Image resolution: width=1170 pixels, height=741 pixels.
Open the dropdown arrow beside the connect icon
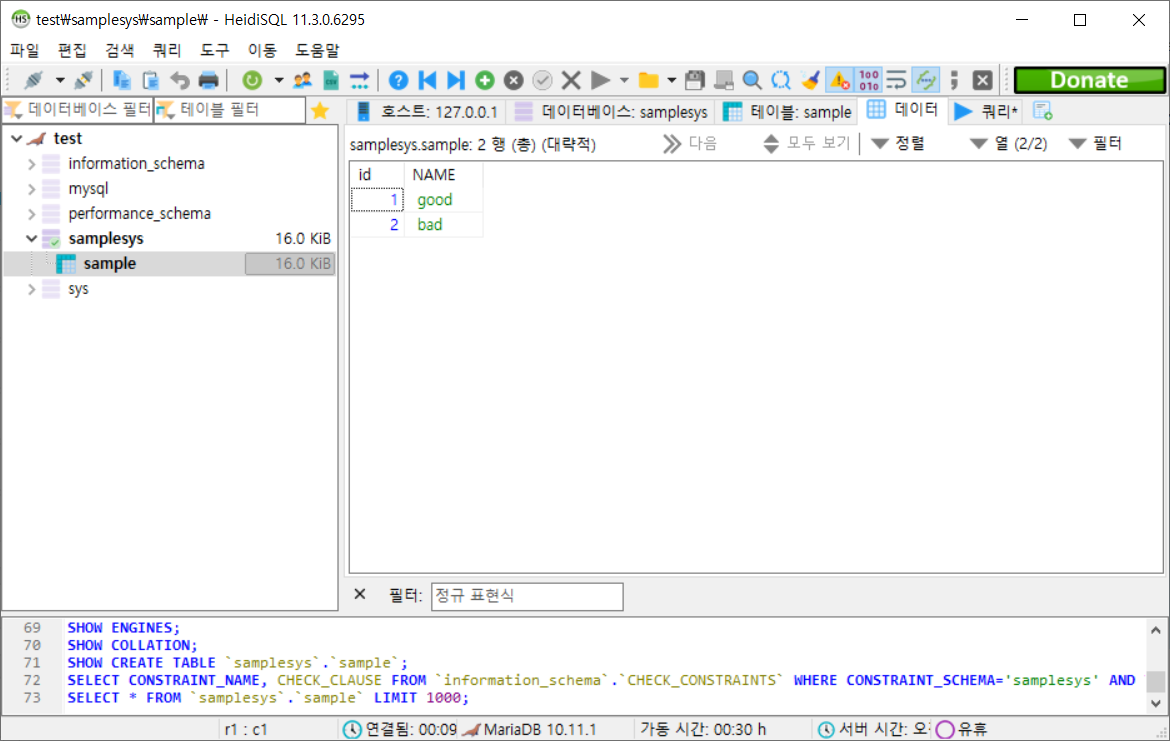pos(60,80)
